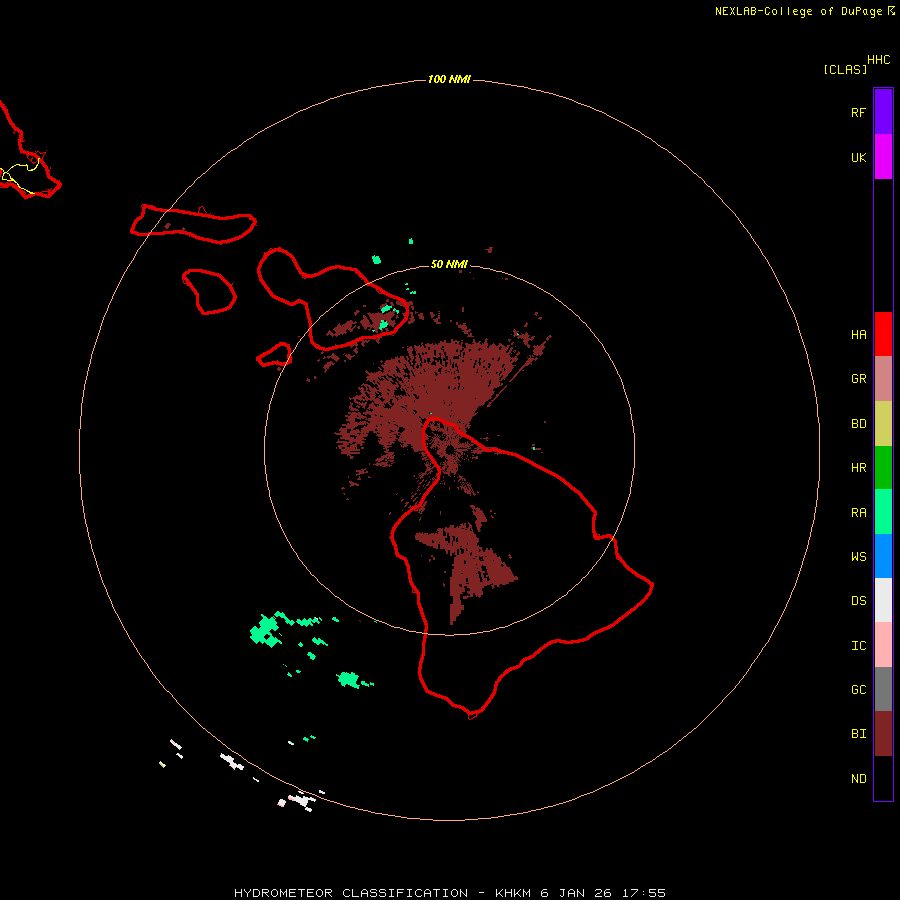Screen dimensions: 900x900
Task: Click the RA legend label
Action: 858,513
